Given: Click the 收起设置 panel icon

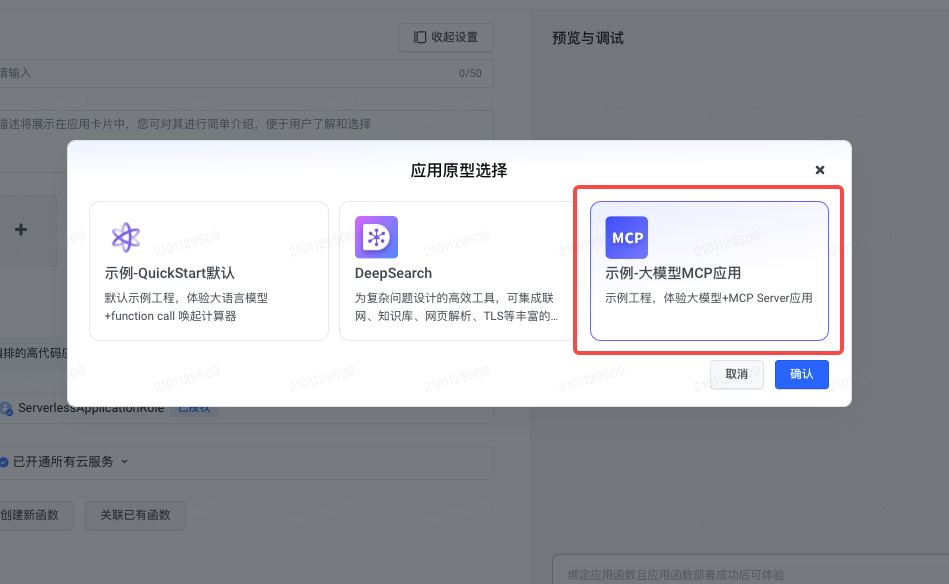Looking at the screenshot, I should tap(419, 38).
